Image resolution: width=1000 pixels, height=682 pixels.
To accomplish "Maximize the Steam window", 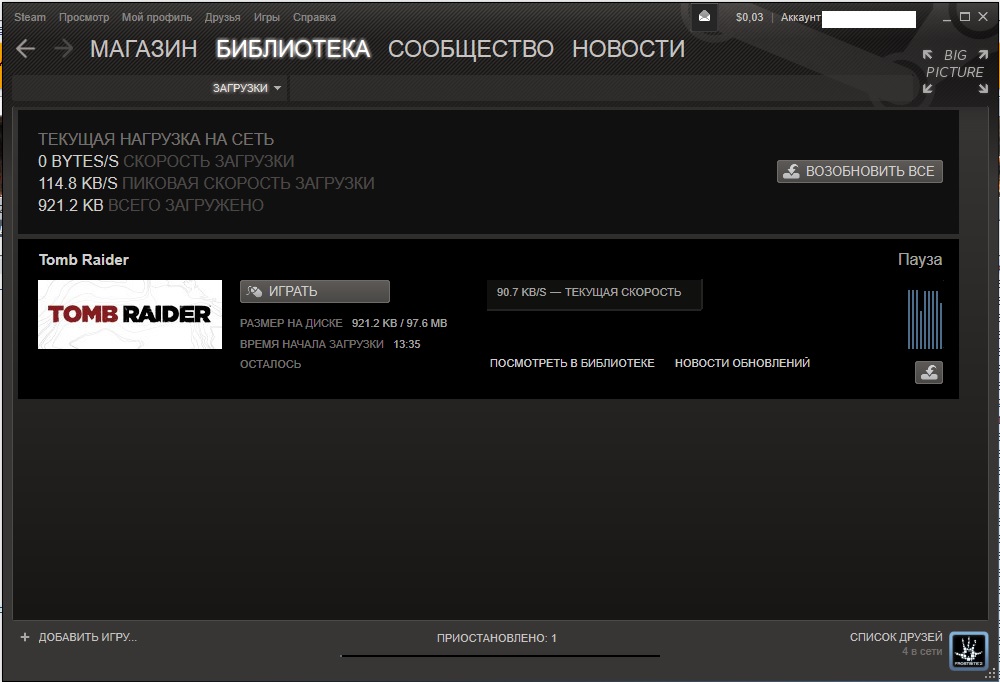I will [965, 17].
